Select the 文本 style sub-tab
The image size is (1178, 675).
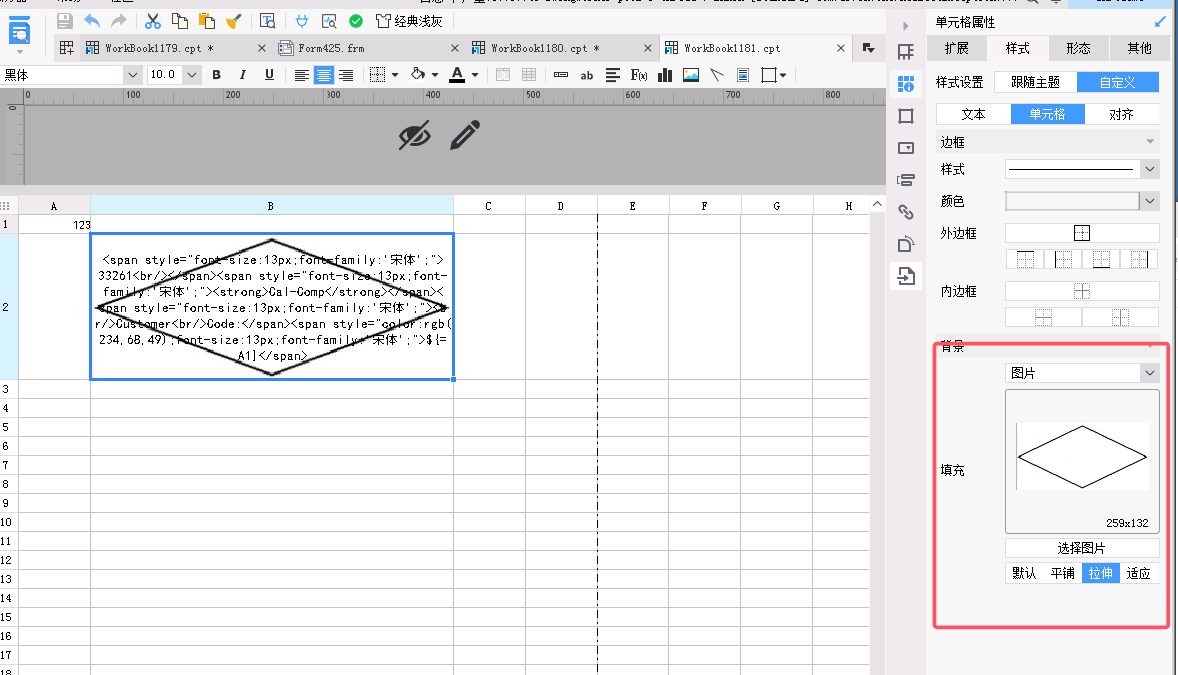coord(973,114)
